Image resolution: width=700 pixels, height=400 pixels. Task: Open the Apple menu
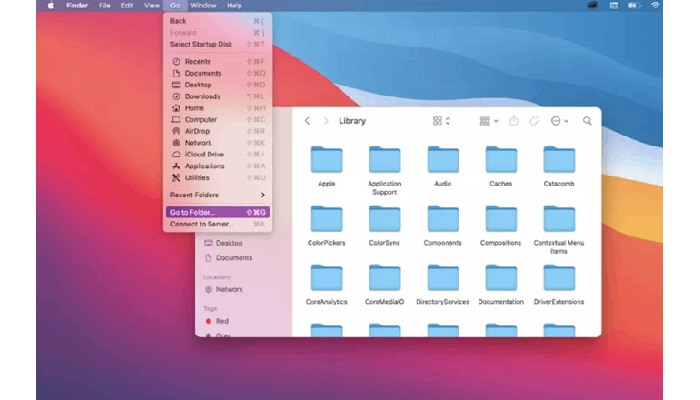[51, 5]
